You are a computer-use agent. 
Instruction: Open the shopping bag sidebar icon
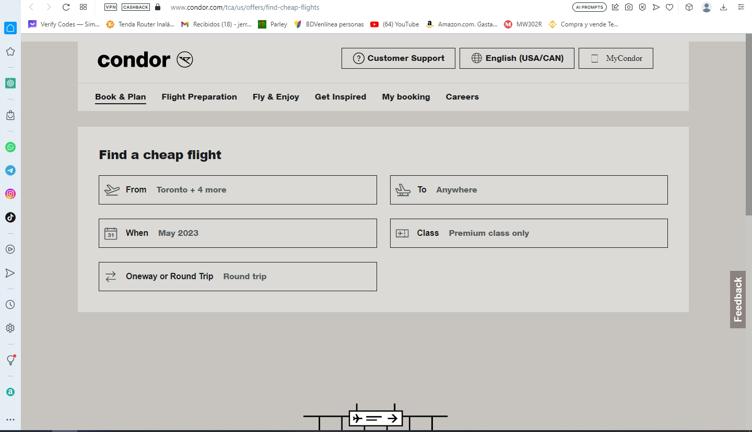tap(10, 115)
